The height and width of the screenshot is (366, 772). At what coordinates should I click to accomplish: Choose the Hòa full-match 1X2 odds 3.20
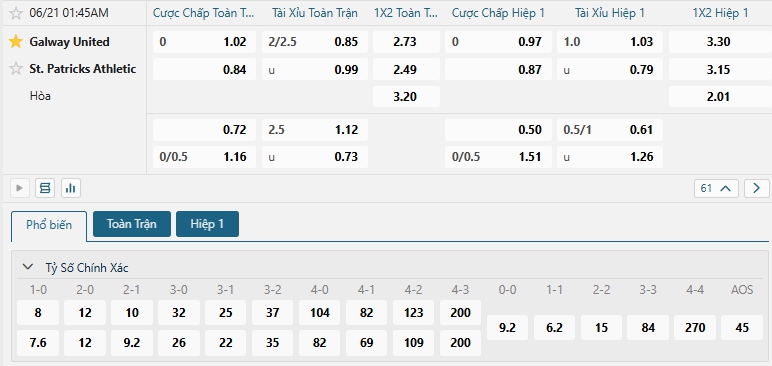(x=406, y=97)
